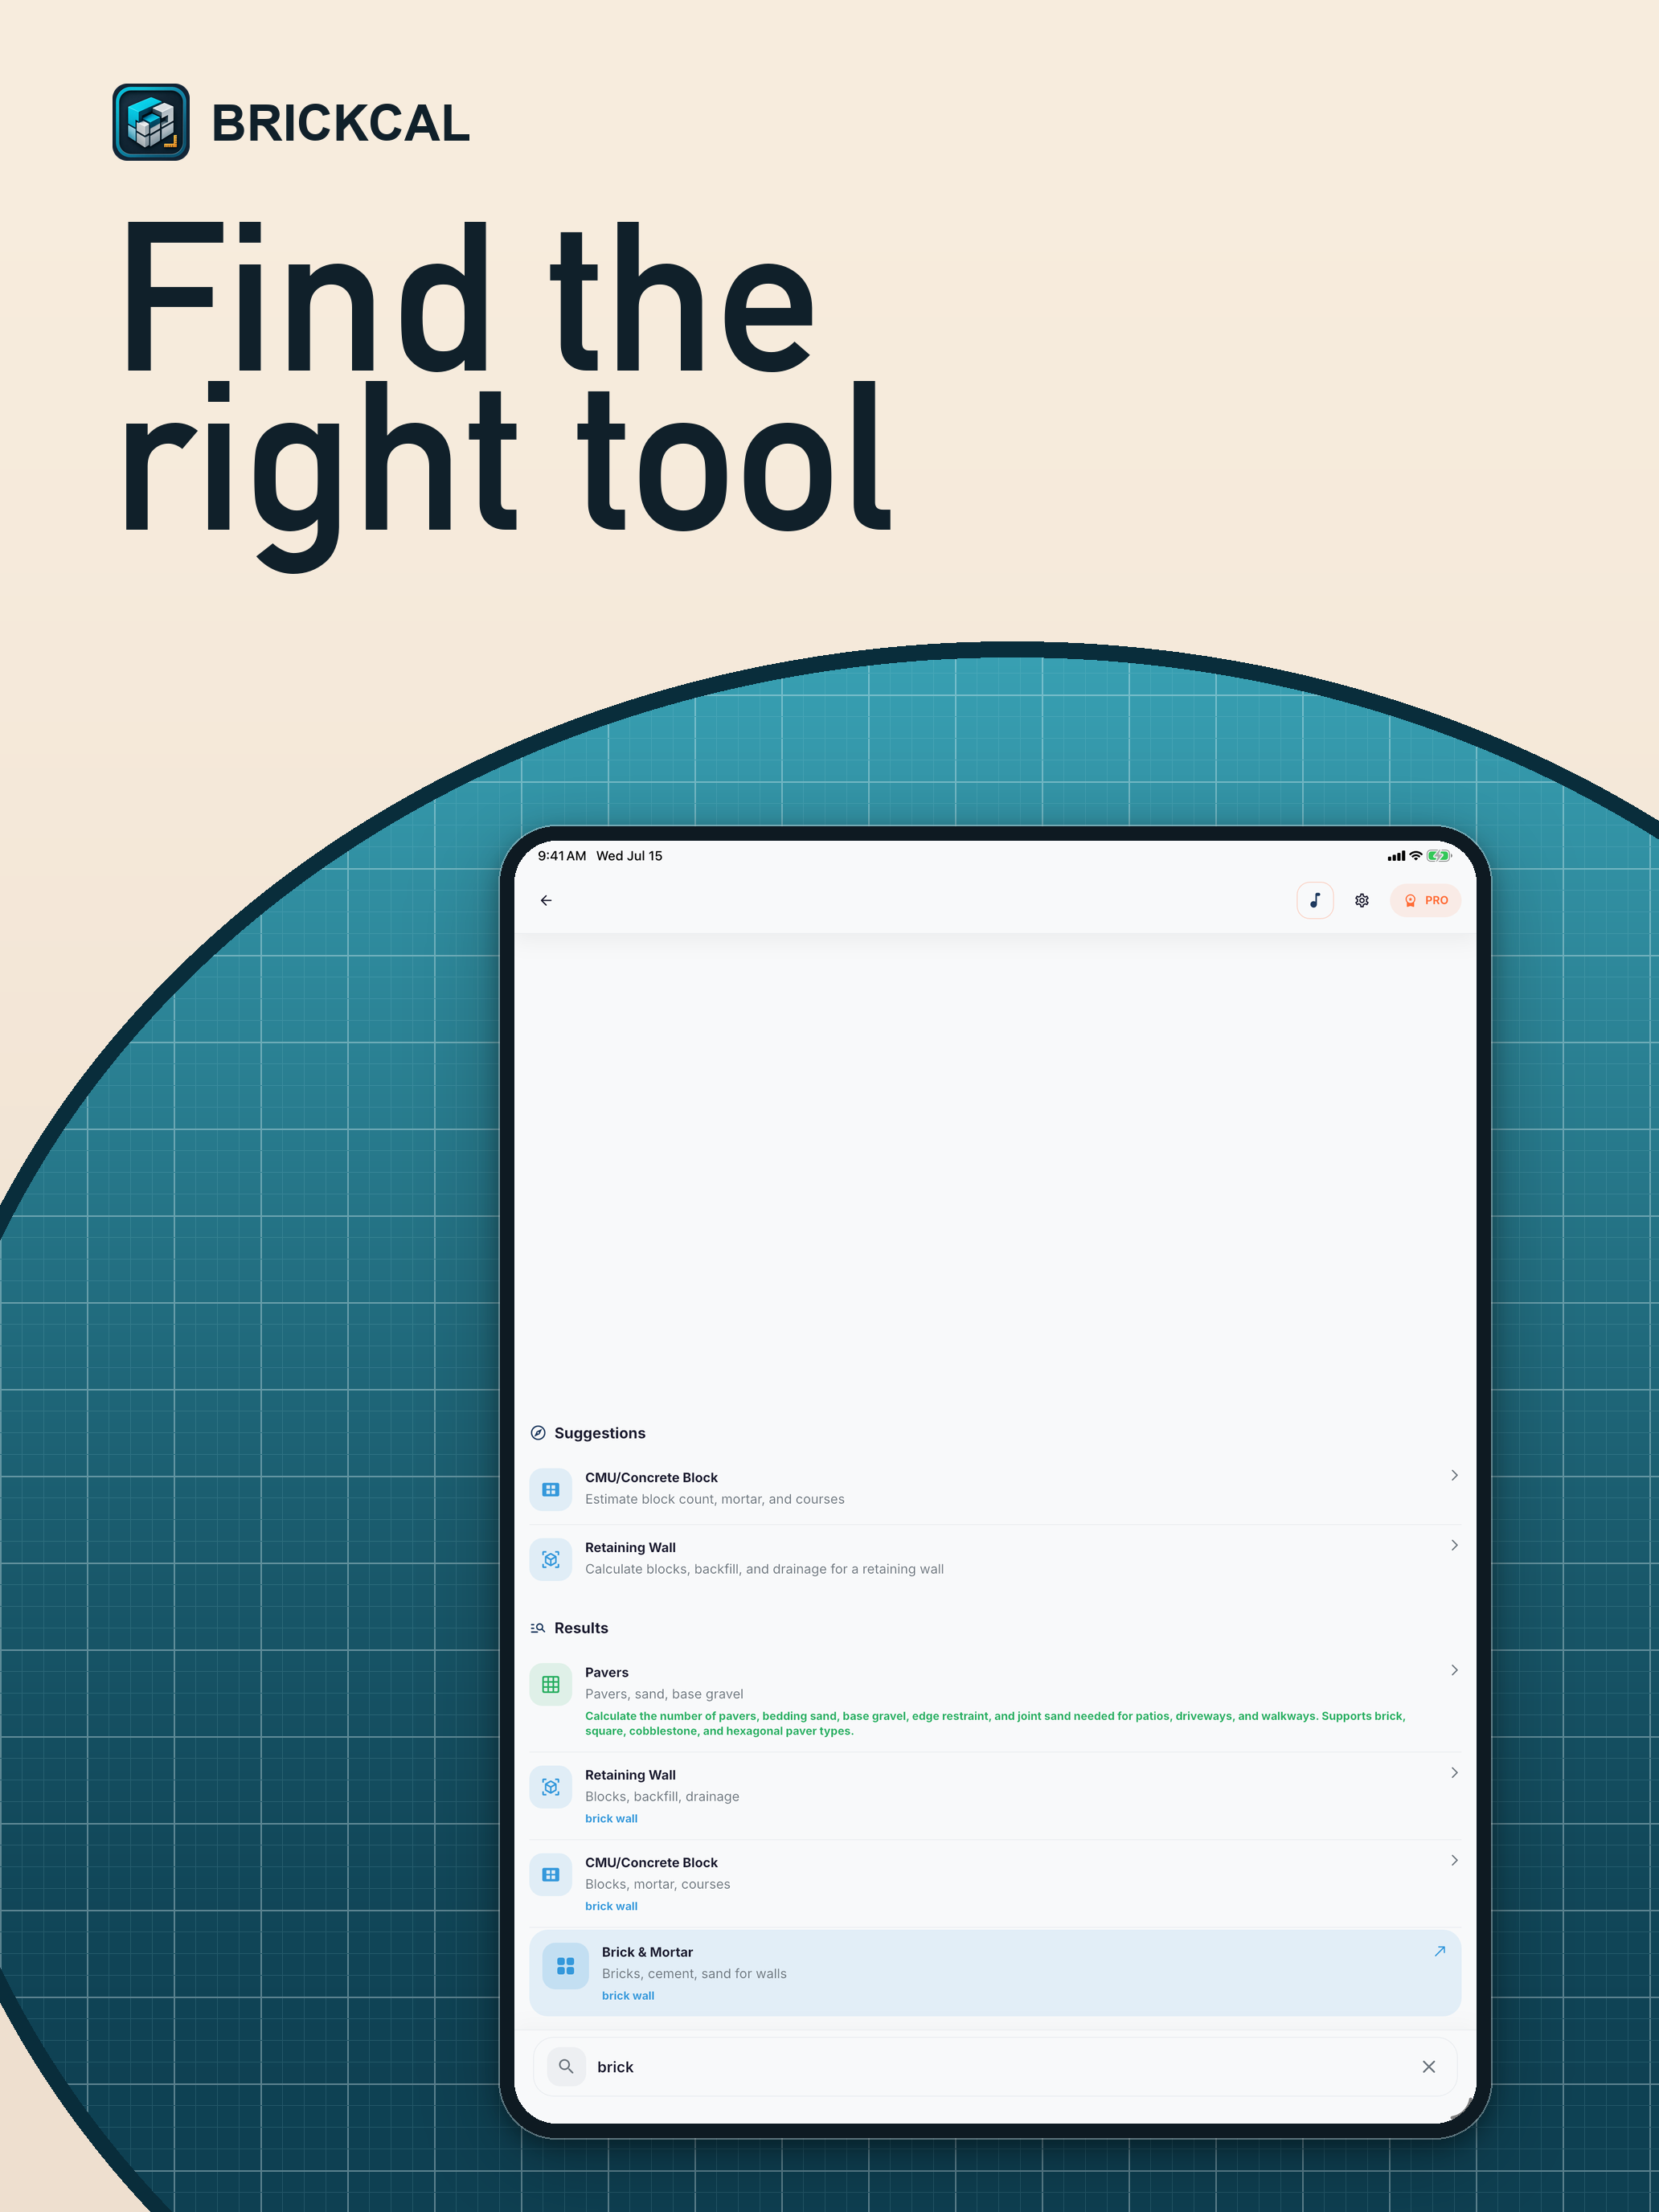The image size is (1659, 2212).
Task: Open chevron on suggested CMU/Concrete Block
Action: pos(1454,1475)
